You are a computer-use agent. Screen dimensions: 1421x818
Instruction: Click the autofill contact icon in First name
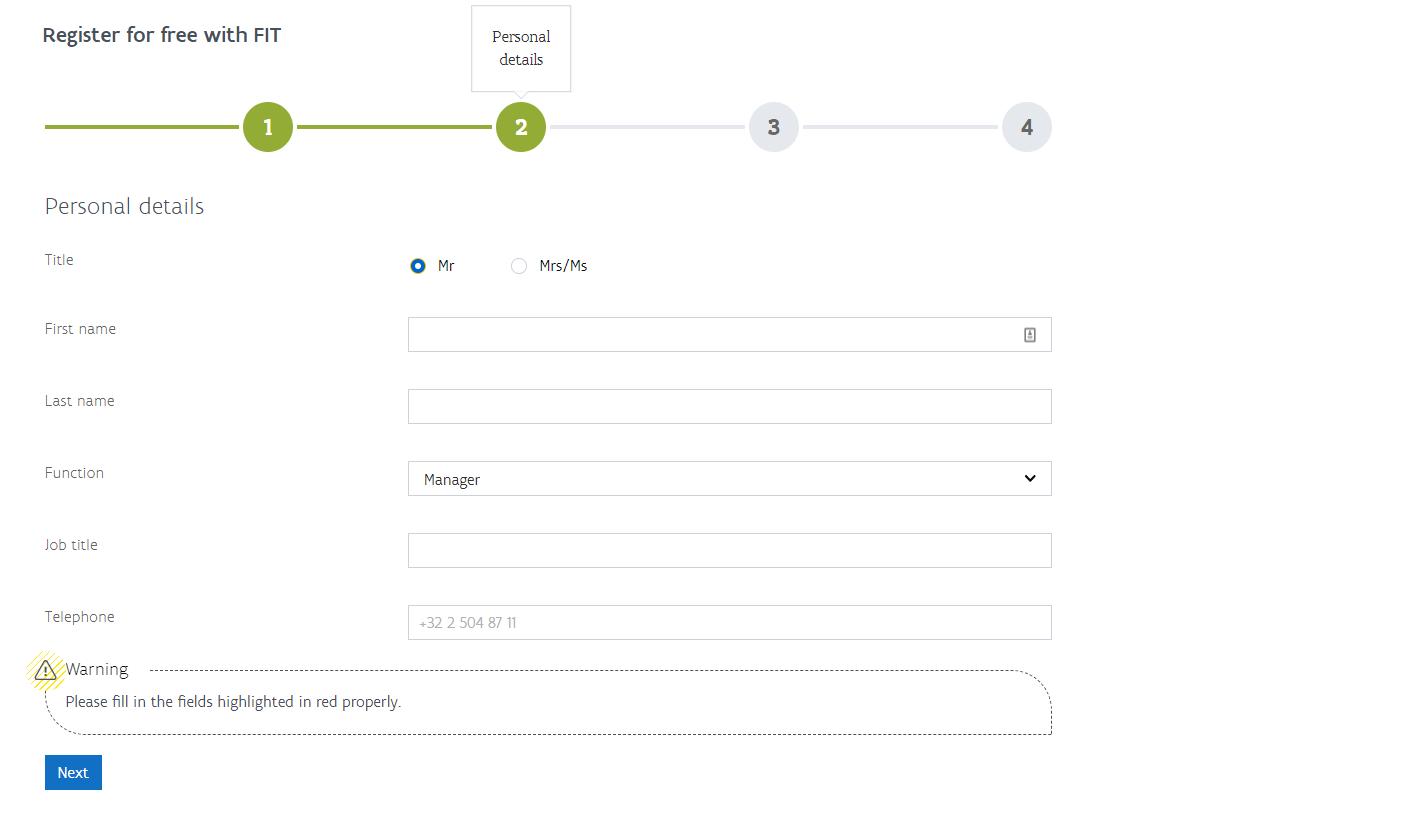[1030, 335]
